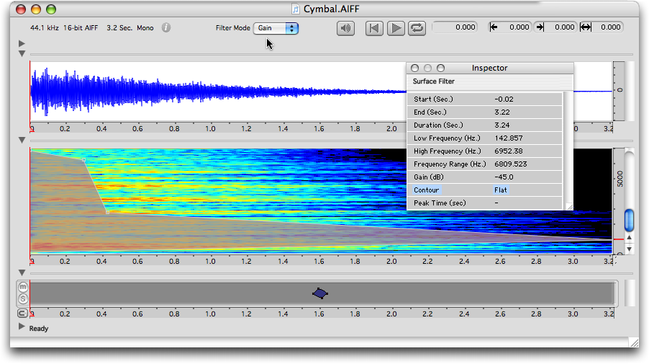Screen dimensions: 649x364
Task: Select the diamond marker in bottom lane
Action: point(320,294)
